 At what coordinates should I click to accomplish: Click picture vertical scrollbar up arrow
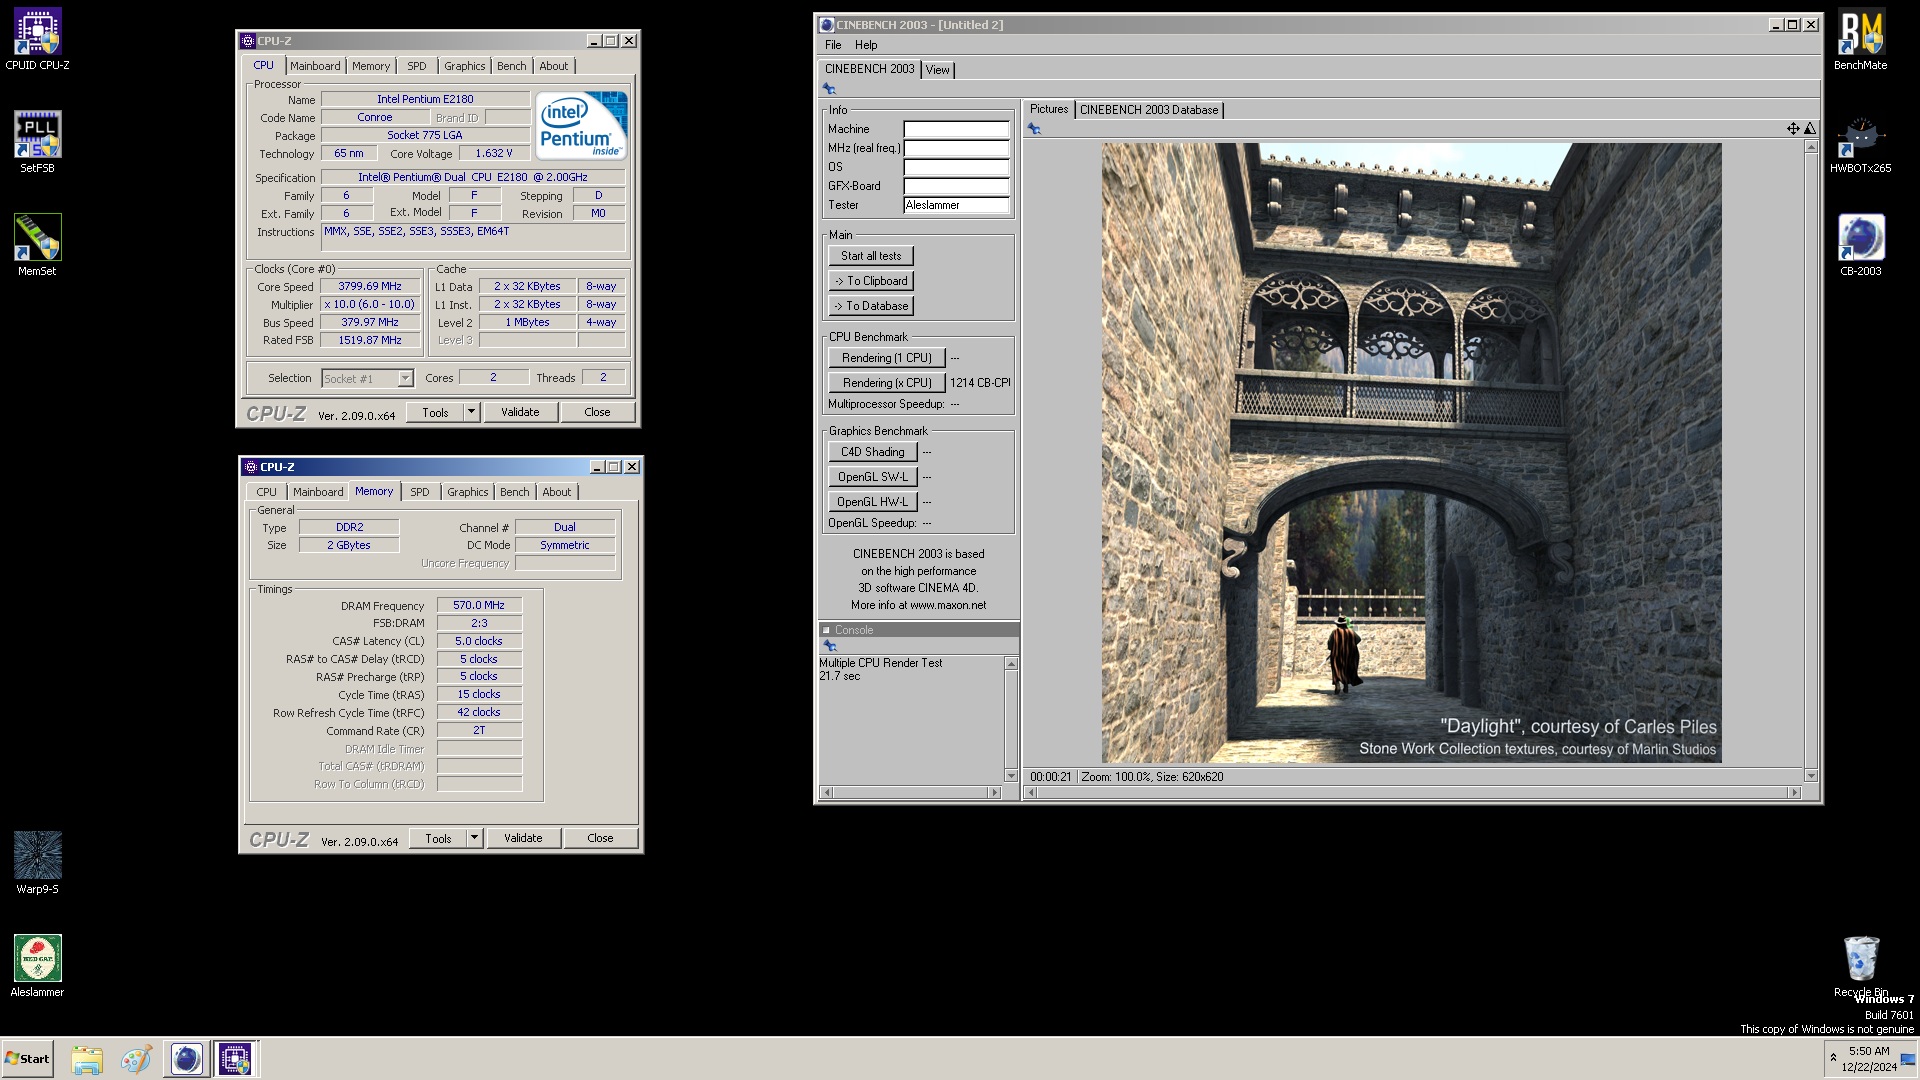pos(1811,147)
